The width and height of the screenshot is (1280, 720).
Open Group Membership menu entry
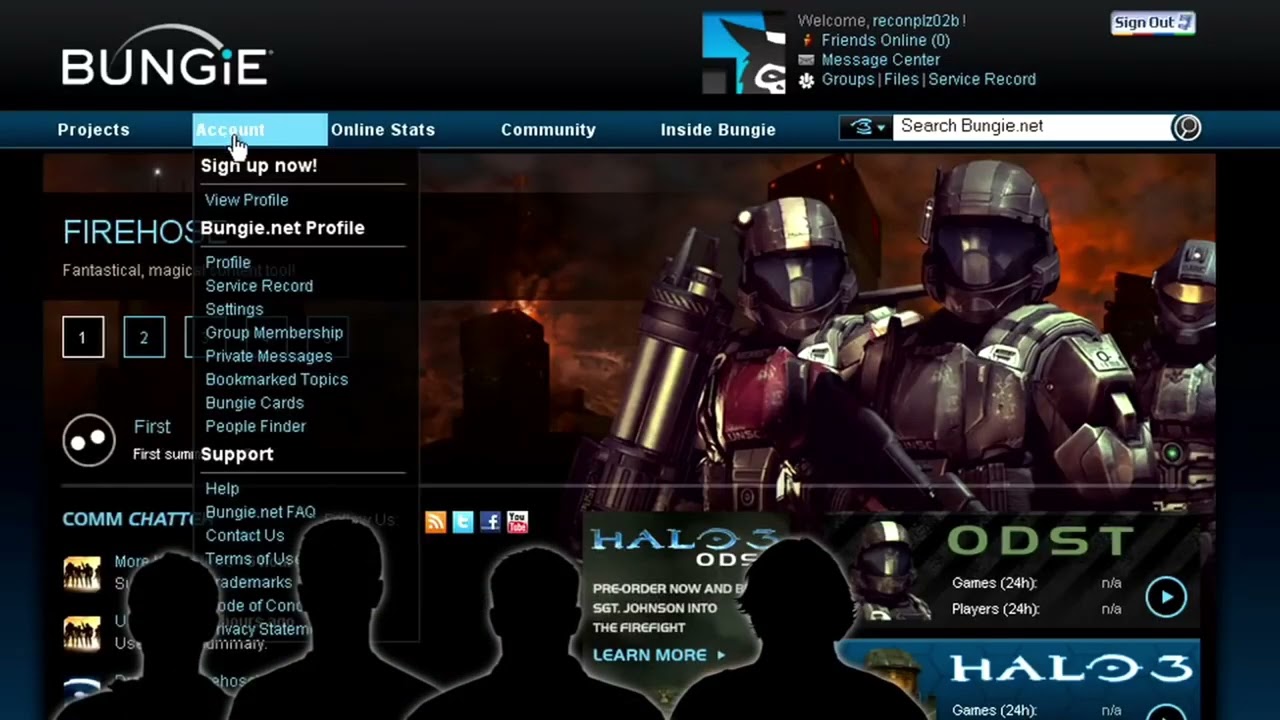pos(274,333)
